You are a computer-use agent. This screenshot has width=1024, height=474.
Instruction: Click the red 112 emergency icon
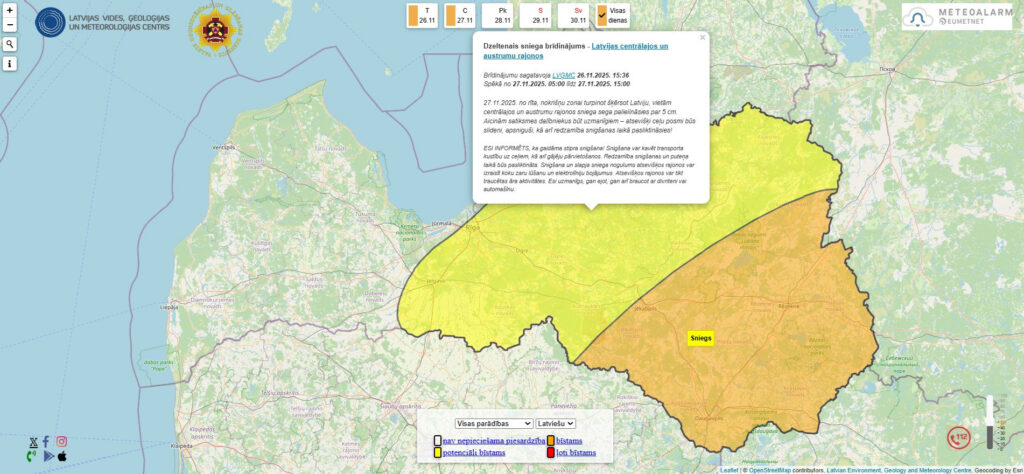(x=959, y=437)
